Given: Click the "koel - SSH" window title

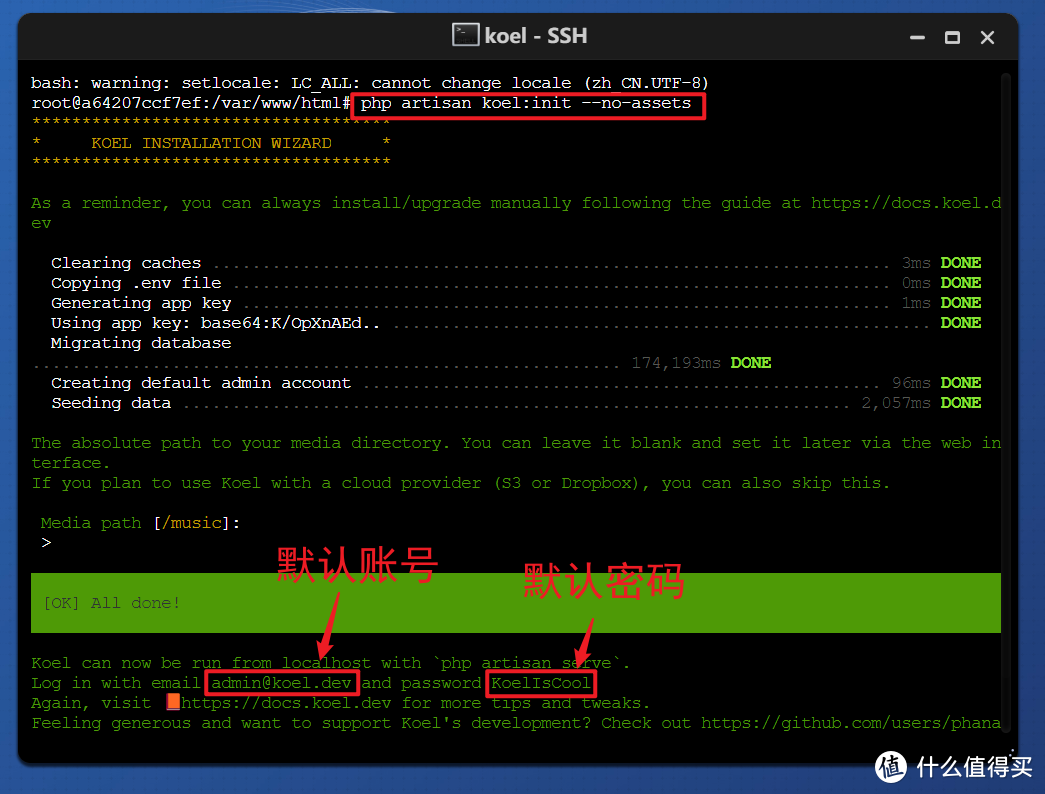Looking at the screenshot, I should point(535,36).
